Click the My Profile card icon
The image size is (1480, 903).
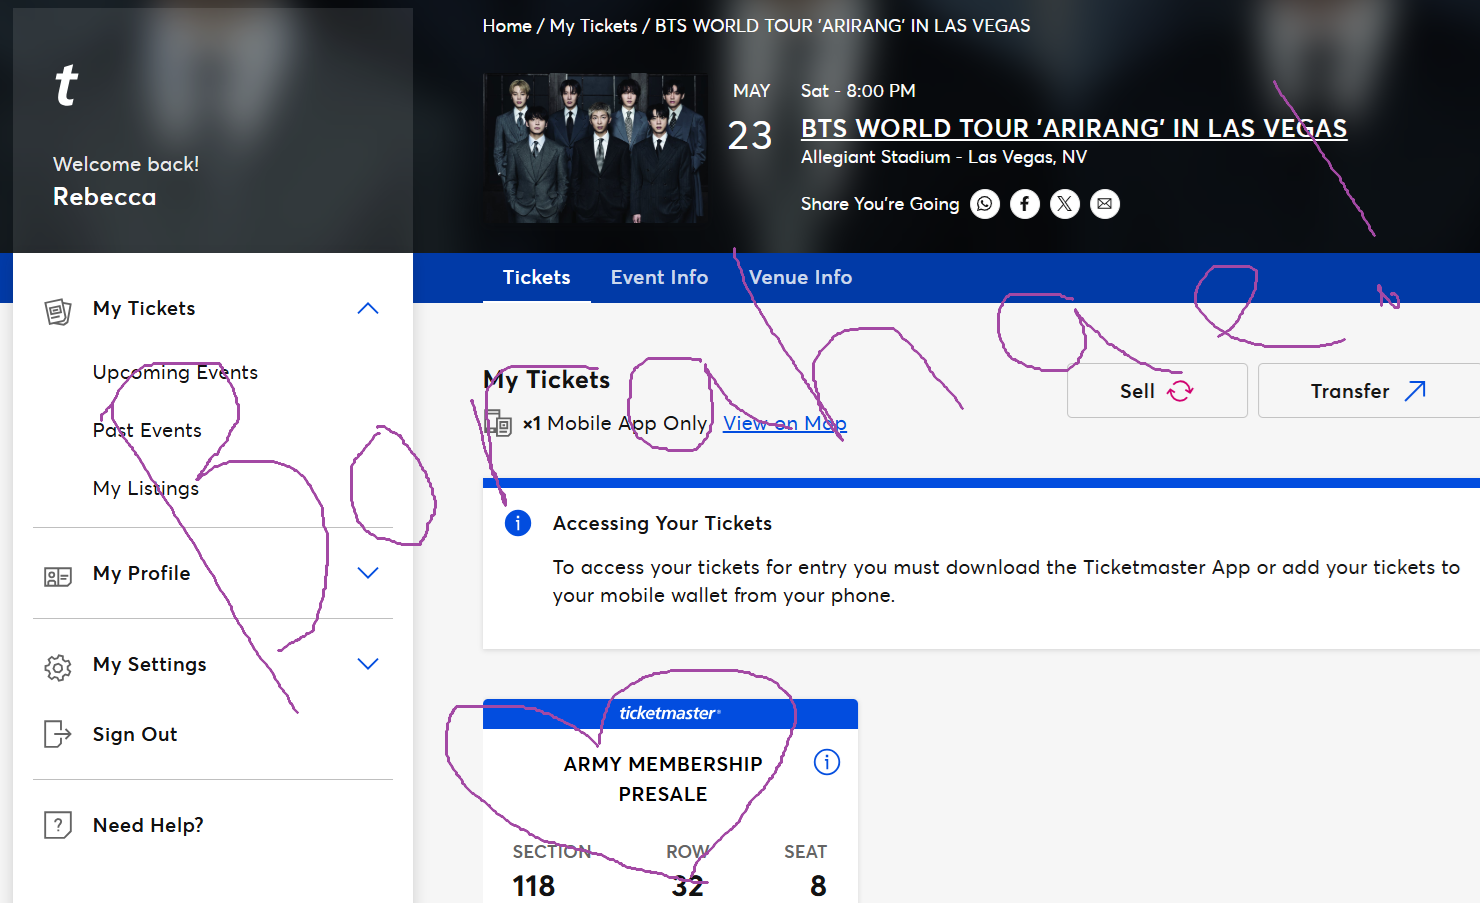(x=58, y=576)
